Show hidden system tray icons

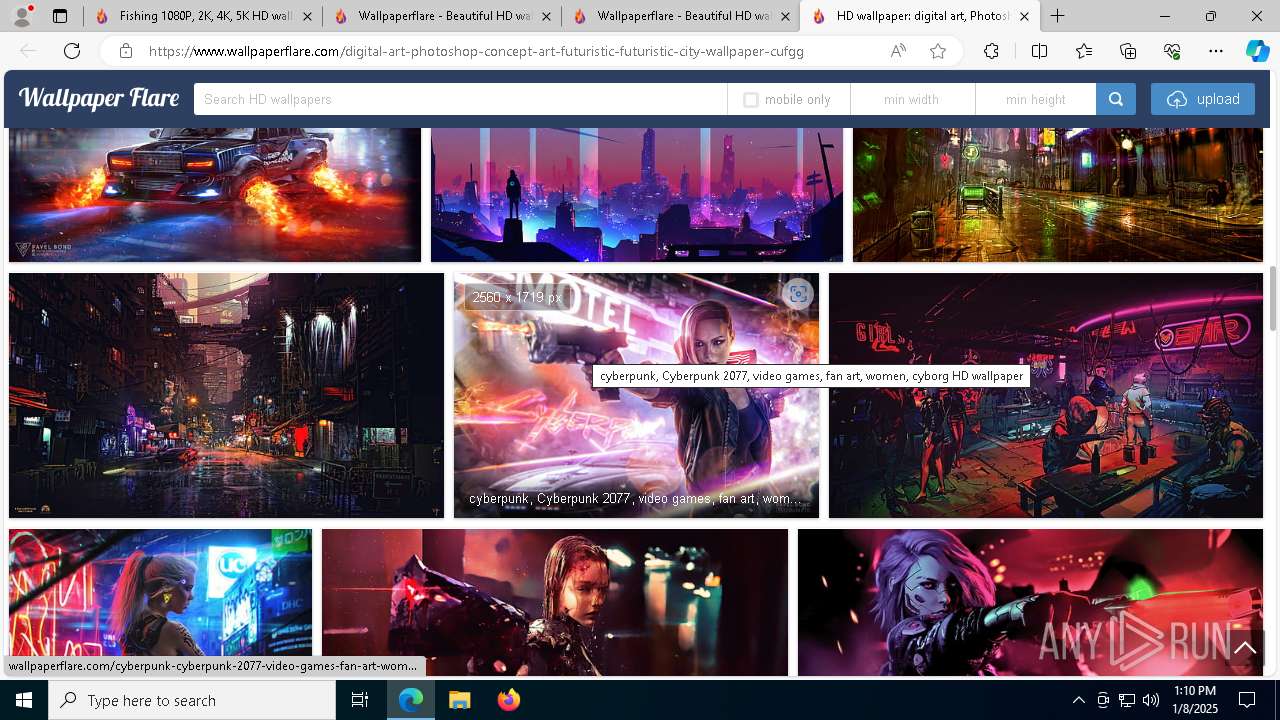point(1078,700)
